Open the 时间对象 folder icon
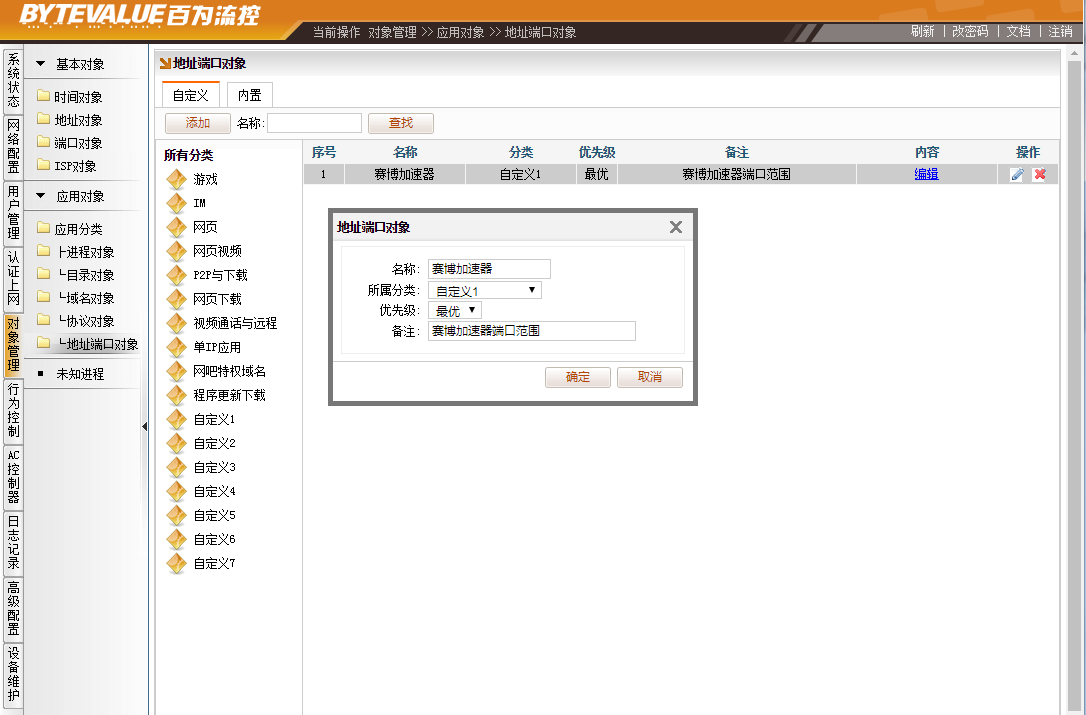1086x715 pixels. coord(43,97)
